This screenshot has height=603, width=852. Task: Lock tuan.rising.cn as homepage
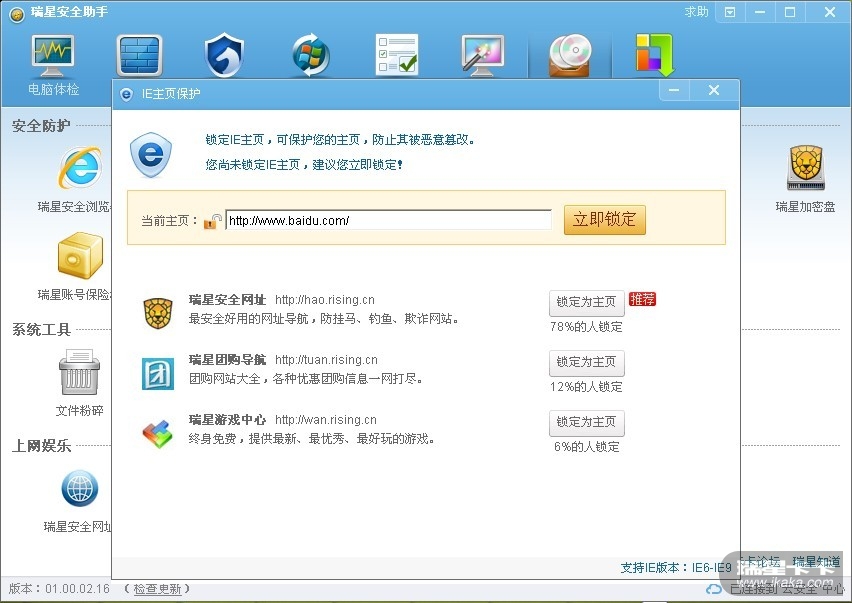tap(587, 362)
